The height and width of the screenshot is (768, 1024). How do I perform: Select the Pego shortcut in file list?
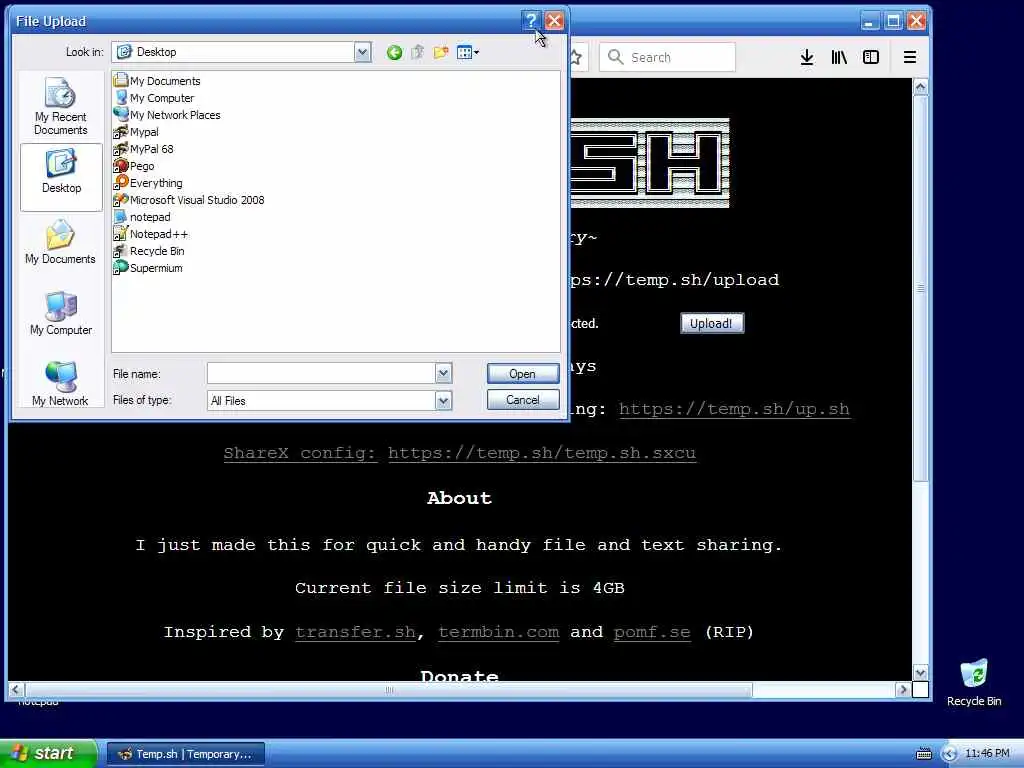click(135, 166)
